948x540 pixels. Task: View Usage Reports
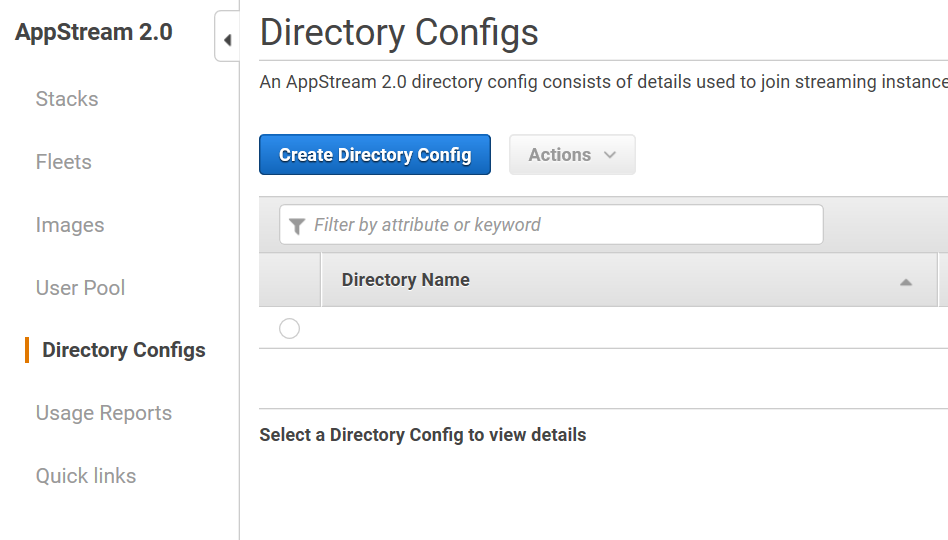click(104, 413)
